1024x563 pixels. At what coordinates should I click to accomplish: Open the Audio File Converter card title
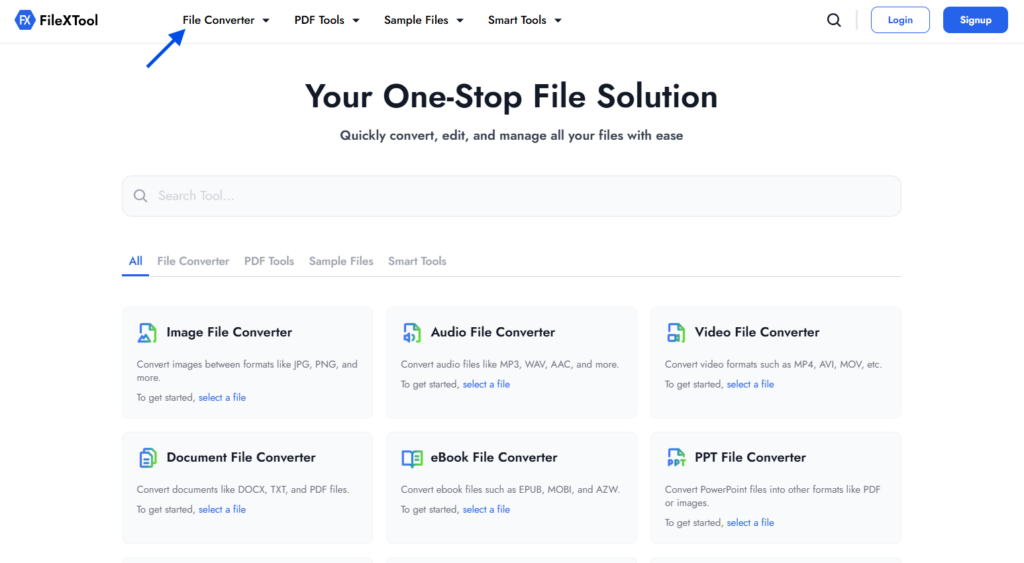492,332
